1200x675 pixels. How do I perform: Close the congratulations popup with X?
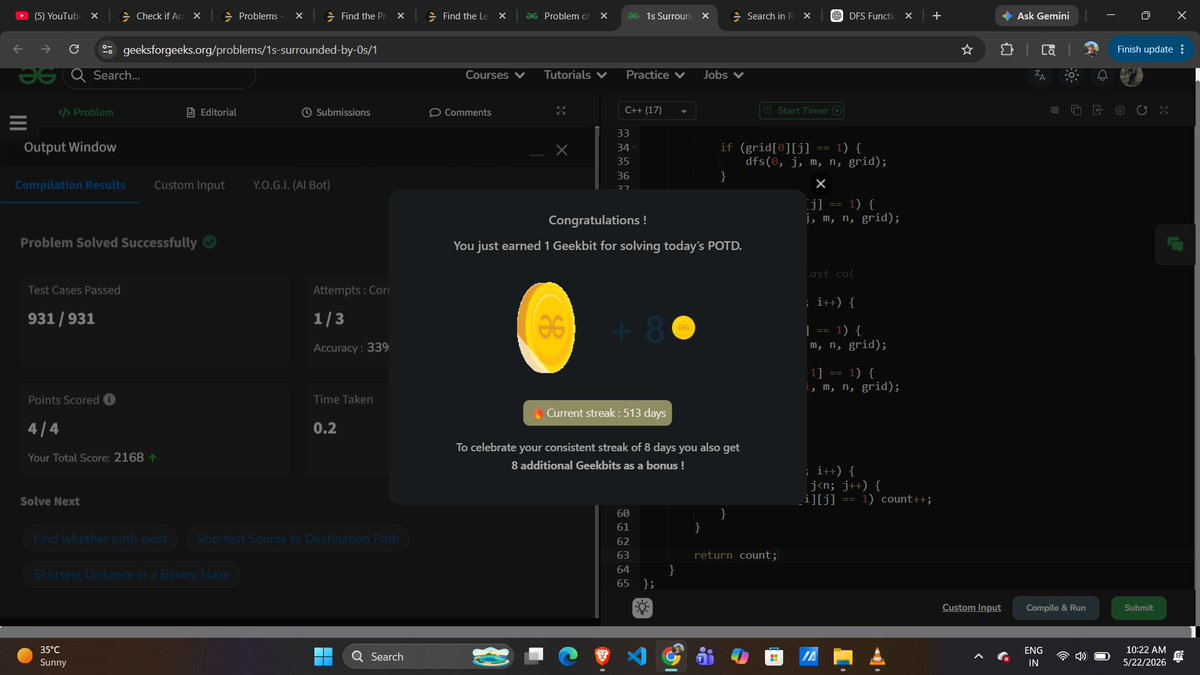click(x=820, y=184)
